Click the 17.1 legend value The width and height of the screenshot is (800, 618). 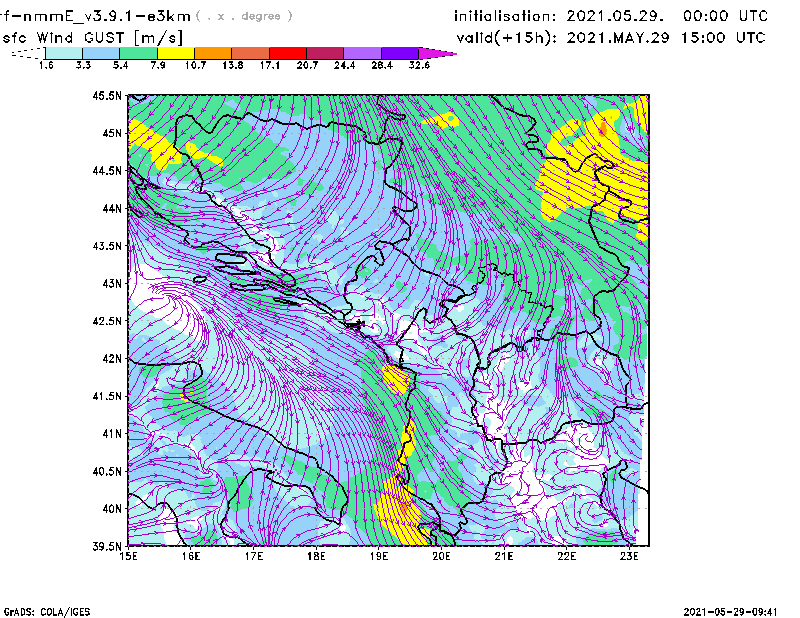270,65
